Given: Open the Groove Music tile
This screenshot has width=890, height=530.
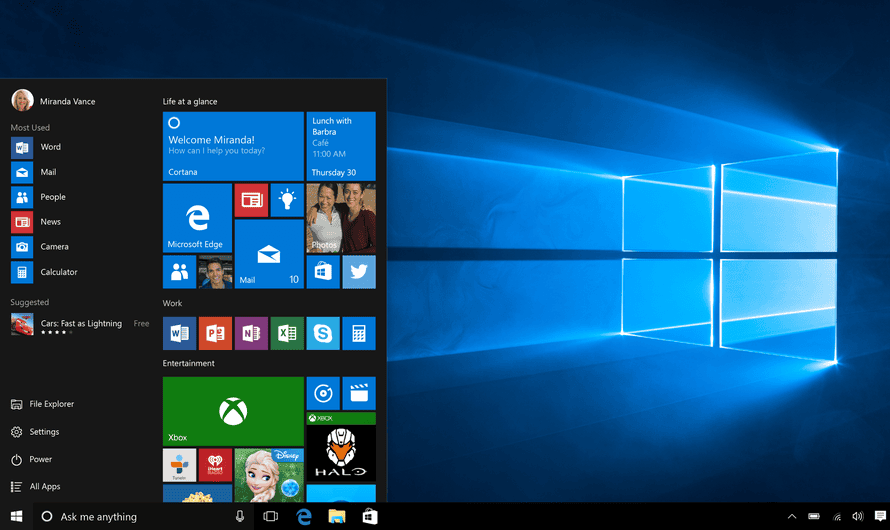Looking at the screenshot, I should click(323, 393).
